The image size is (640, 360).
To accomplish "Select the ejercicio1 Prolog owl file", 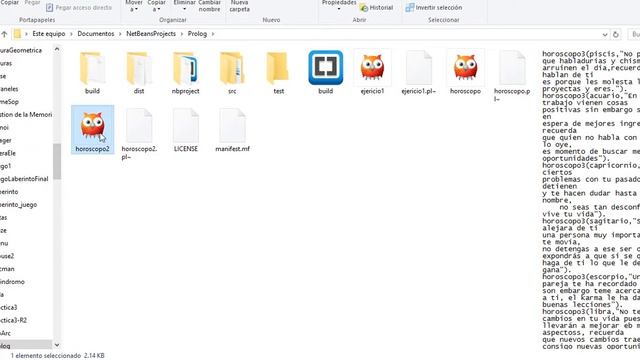I will 372,73.
